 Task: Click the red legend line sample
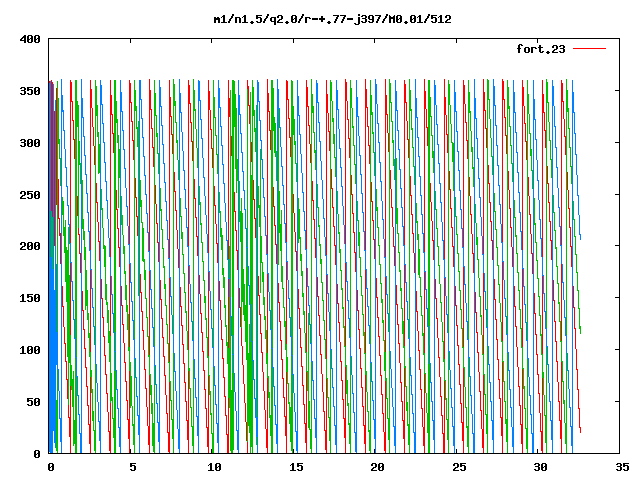[x=589, y=49]
